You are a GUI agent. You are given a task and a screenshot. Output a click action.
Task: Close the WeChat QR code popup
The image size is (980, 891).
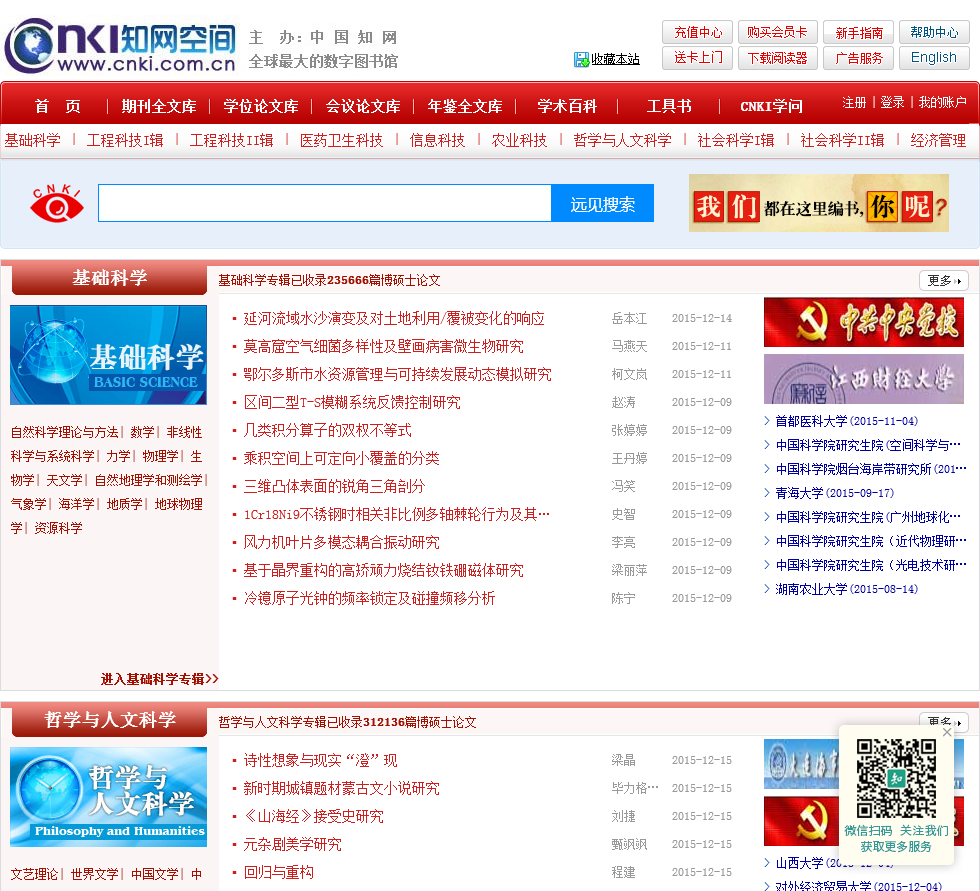[947, 732]
